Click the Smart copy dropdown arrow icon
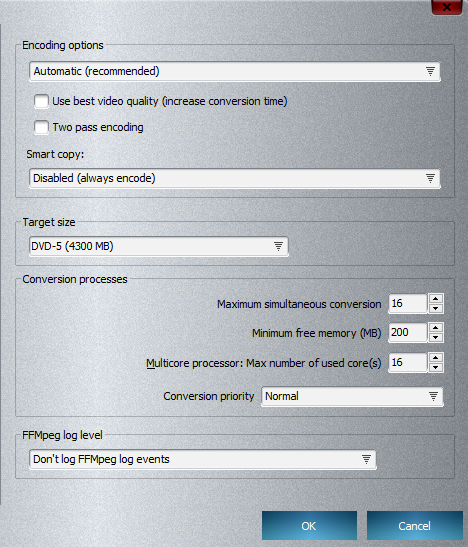The width and height of the screenshot is (468, 547). pos(430,178)
